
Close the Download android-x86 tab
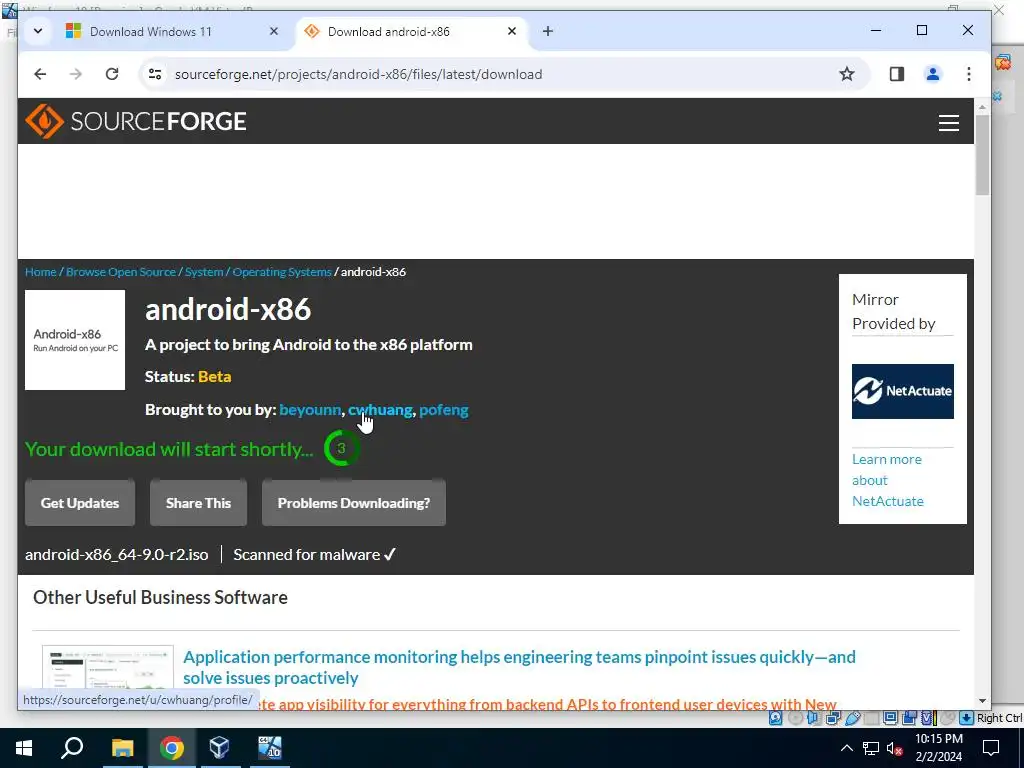(x=512, y=31)
